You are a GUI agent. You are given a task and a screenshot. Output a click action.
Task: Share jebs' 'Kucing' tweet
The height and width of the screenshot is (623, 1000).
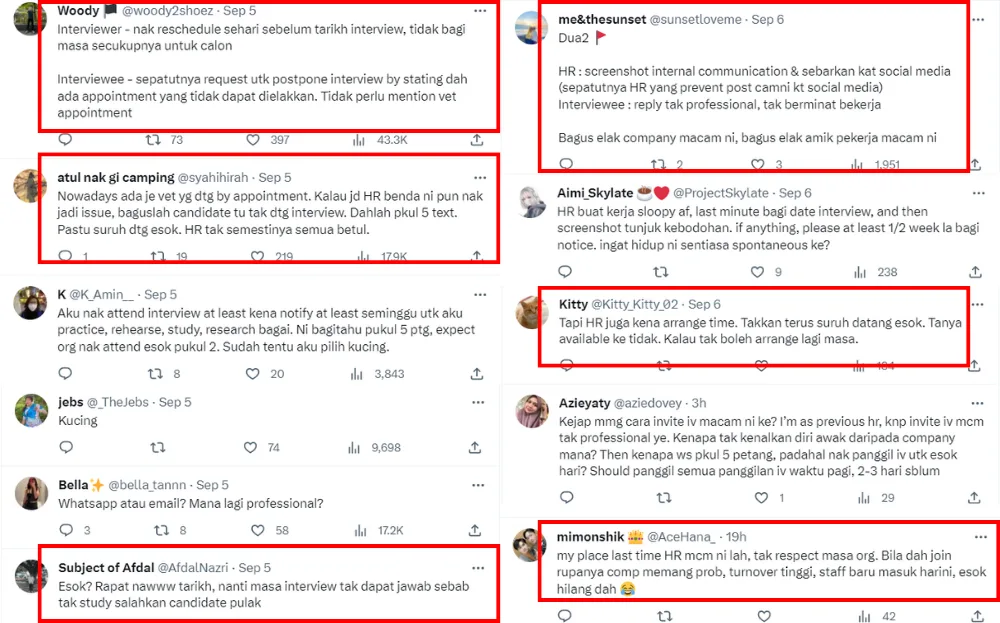tap(476, 448)
